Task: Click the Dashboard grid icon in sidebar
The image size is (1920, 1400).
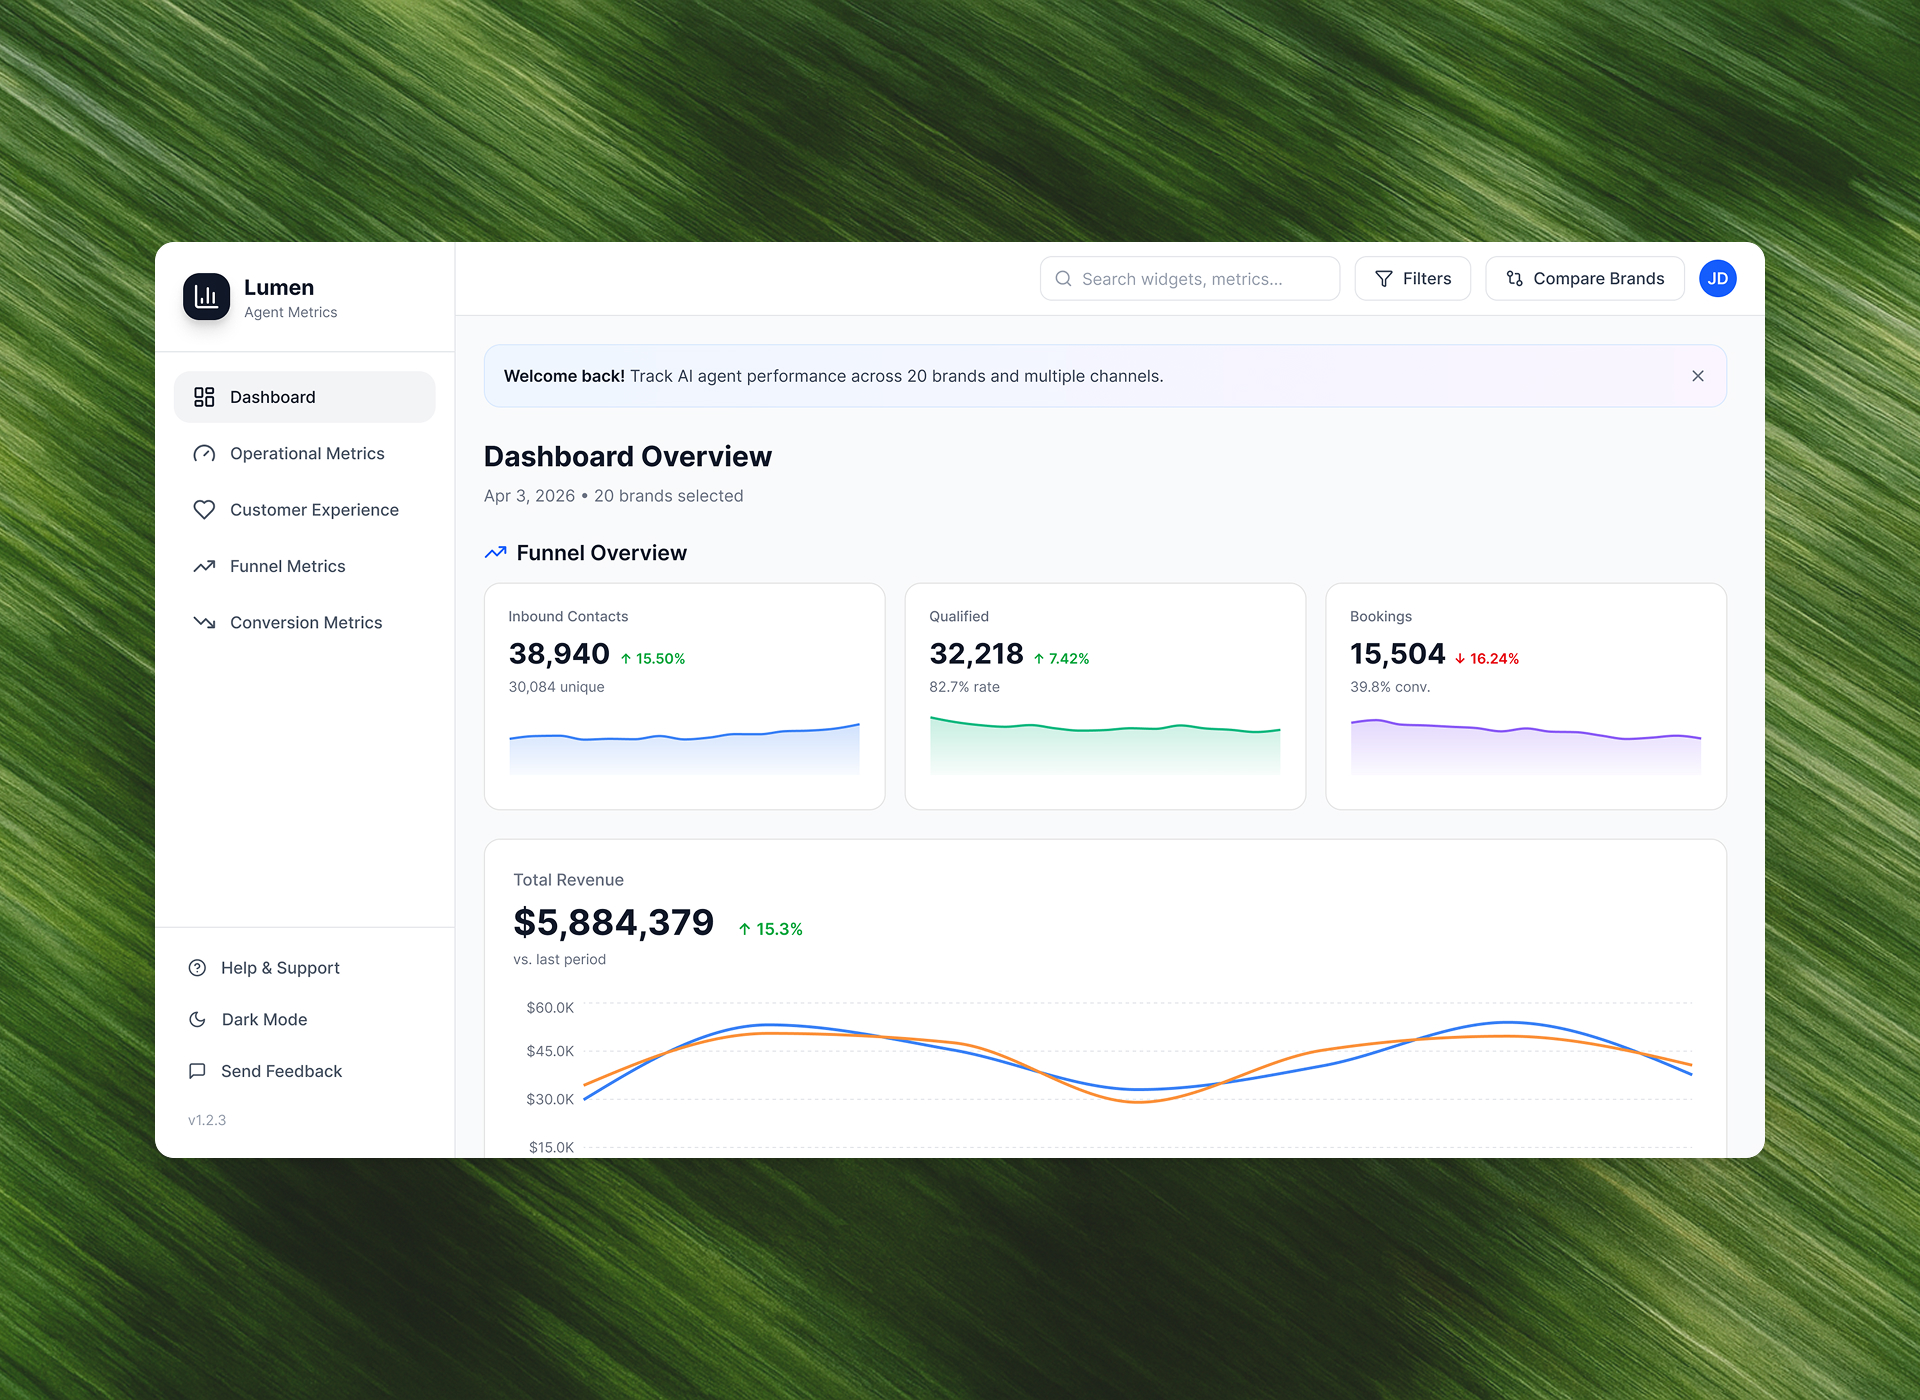Action: (x=204, y=397)
